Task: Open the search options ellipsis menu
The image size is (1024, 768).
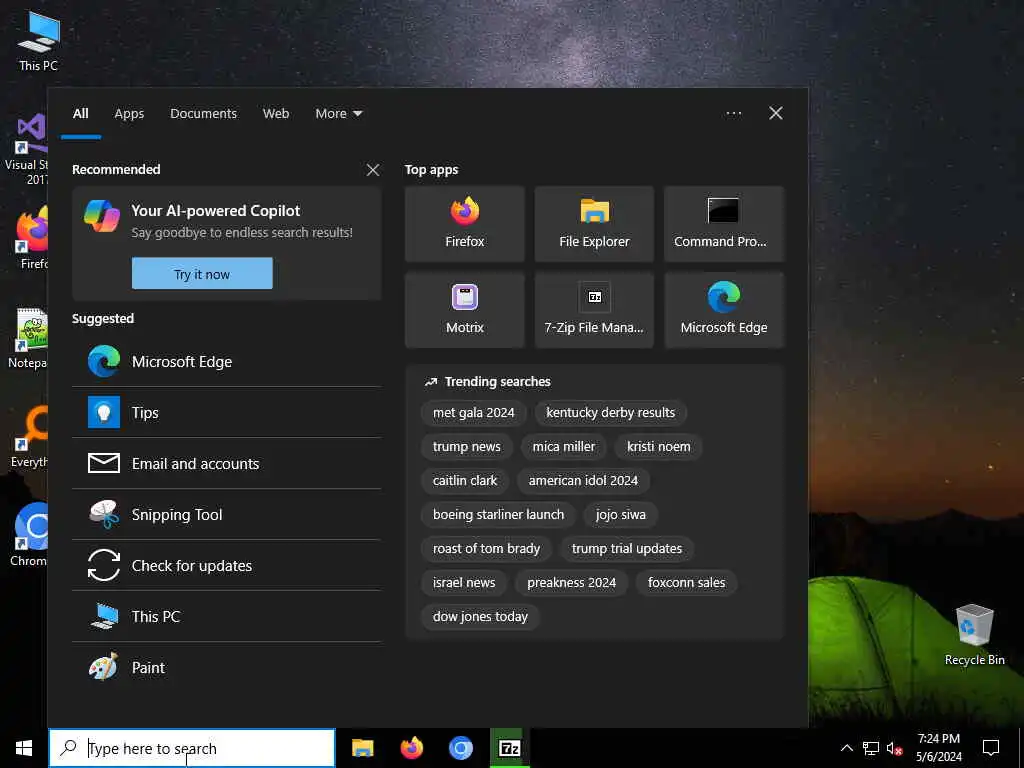Action: point(733,114)
